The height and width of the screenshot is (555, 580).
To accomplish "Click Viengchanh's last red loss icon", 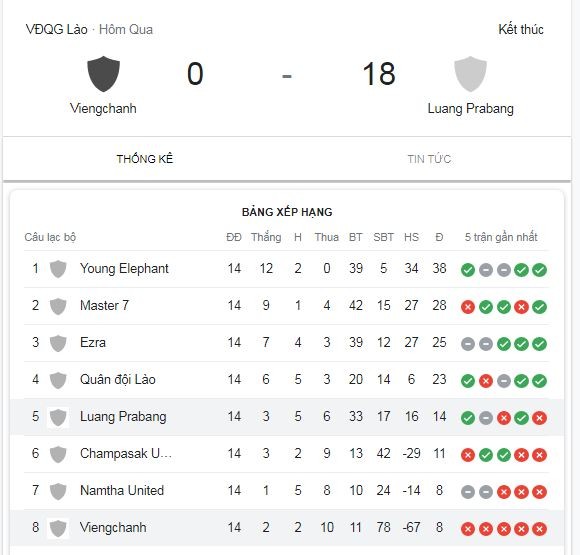I will (x=539, y=529).
